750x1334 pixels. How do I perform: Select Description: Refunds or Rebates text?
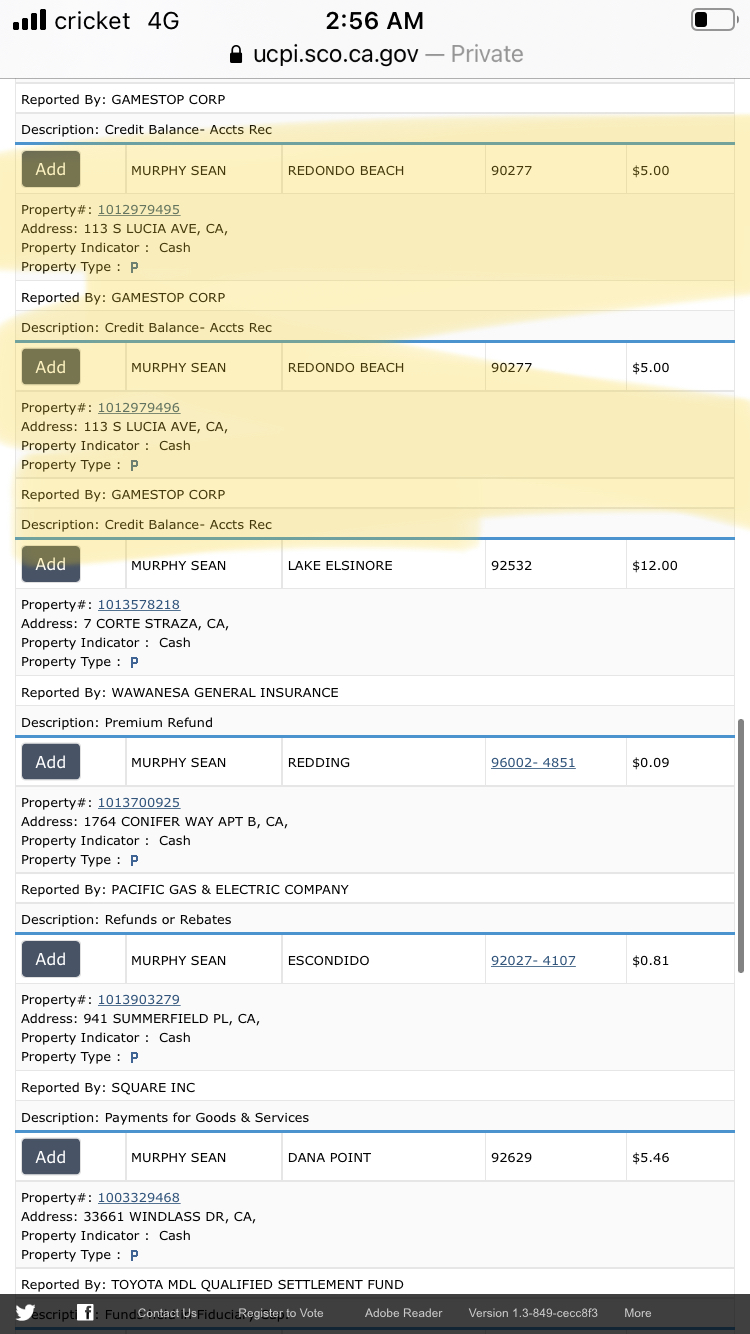pyautogui.click(x=126, y=919)
